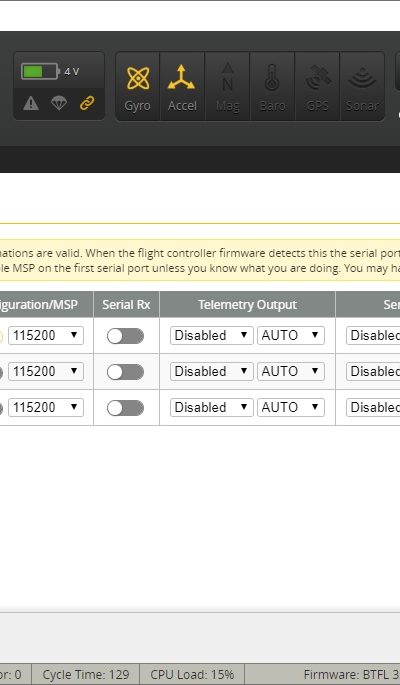Screen dimensions: 400x685
Task: Open third row telemetry AUTO baud dropdown
Action: click(291, 408)
